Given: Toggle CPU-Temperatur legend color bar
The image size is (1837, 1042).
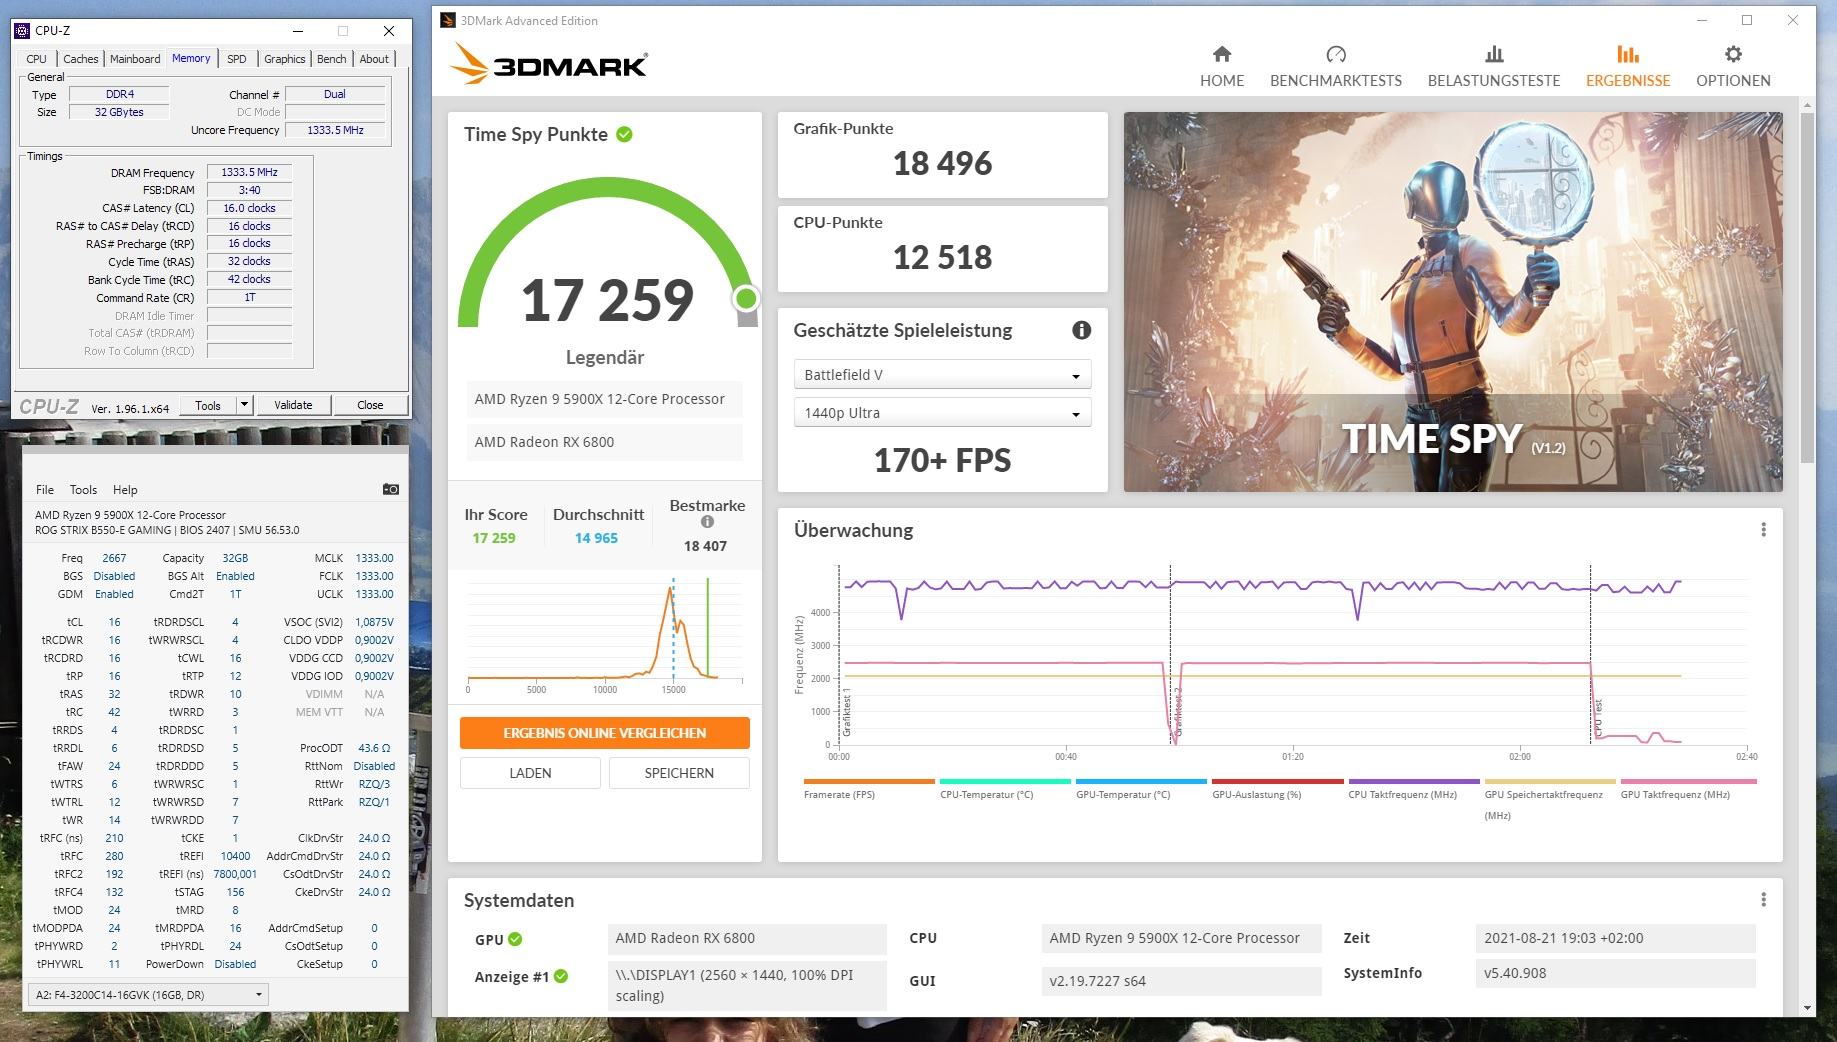Looking at the screenshot, I should (x=1005, y=781).
